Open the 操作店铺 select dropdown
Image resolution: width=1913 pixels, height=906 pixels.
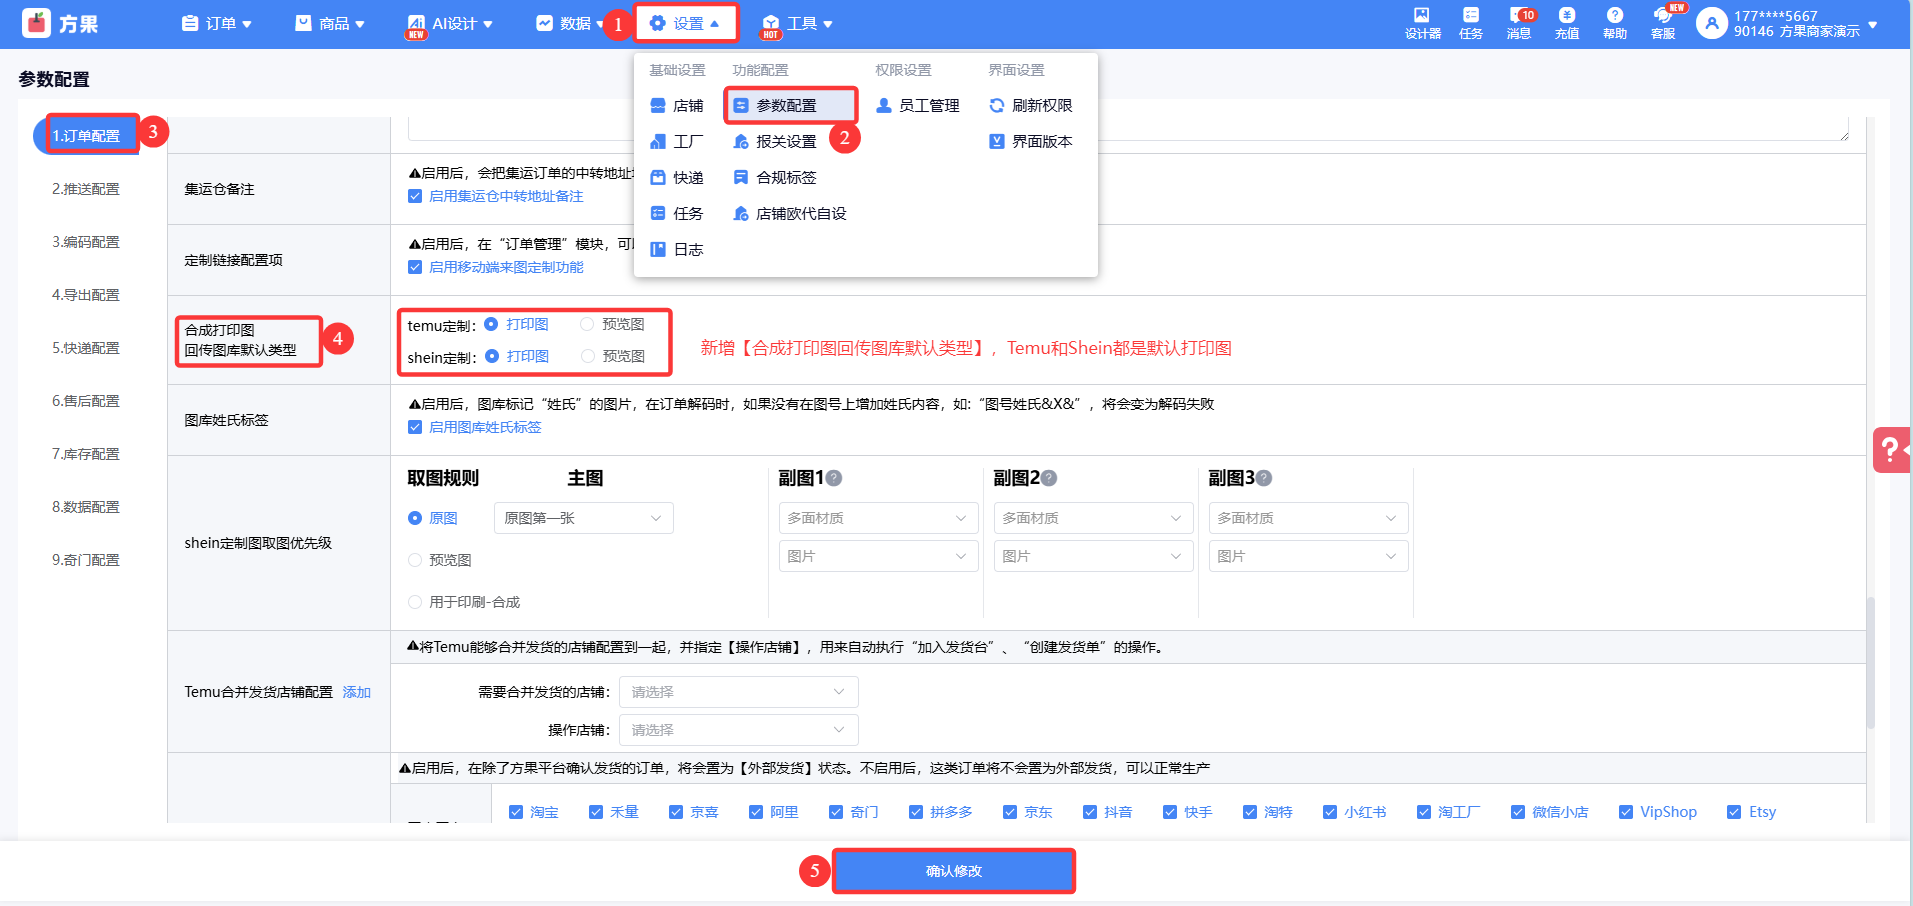tap(738, 730)
